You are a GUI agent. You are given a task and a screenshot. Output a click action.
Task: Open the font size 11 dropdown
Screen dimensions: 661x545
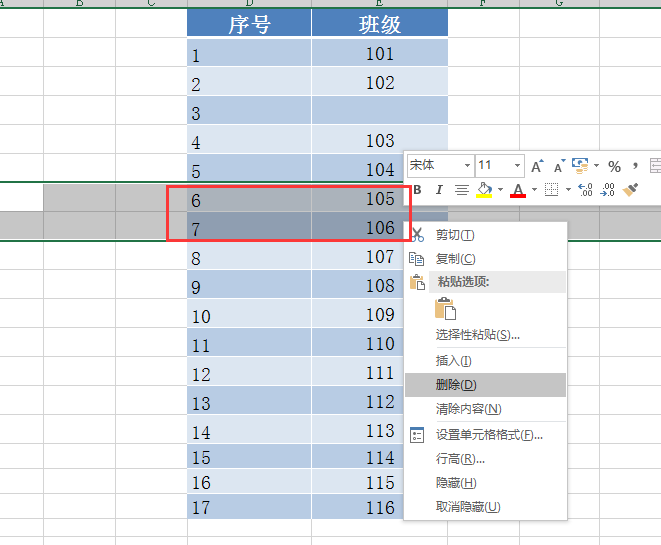pyautogui.click(x=517, y=165)
